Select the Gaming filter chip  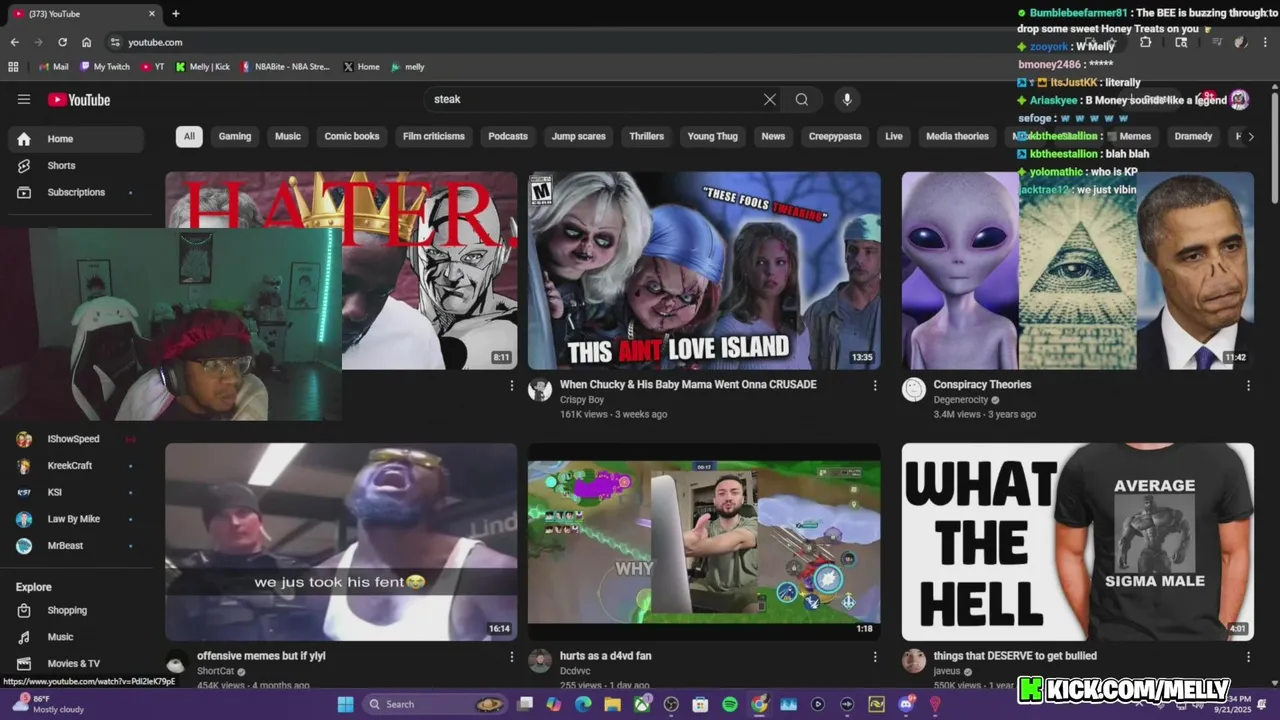235,136
